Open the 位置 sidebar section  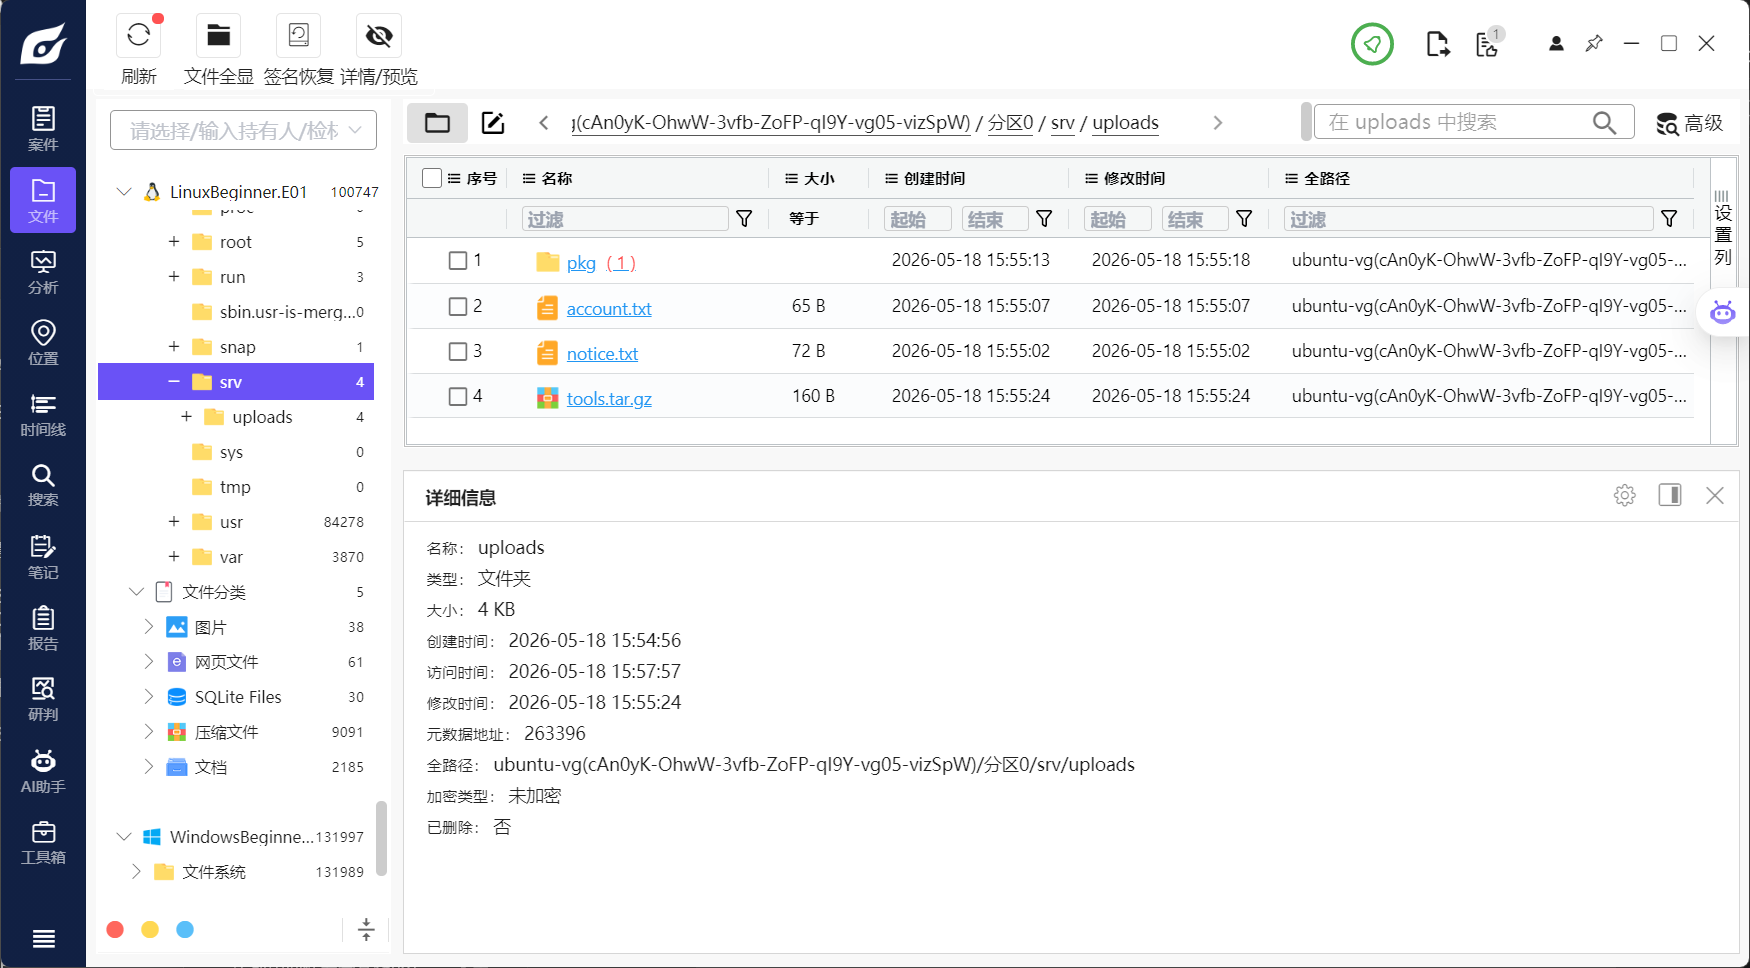pos(43,343)
